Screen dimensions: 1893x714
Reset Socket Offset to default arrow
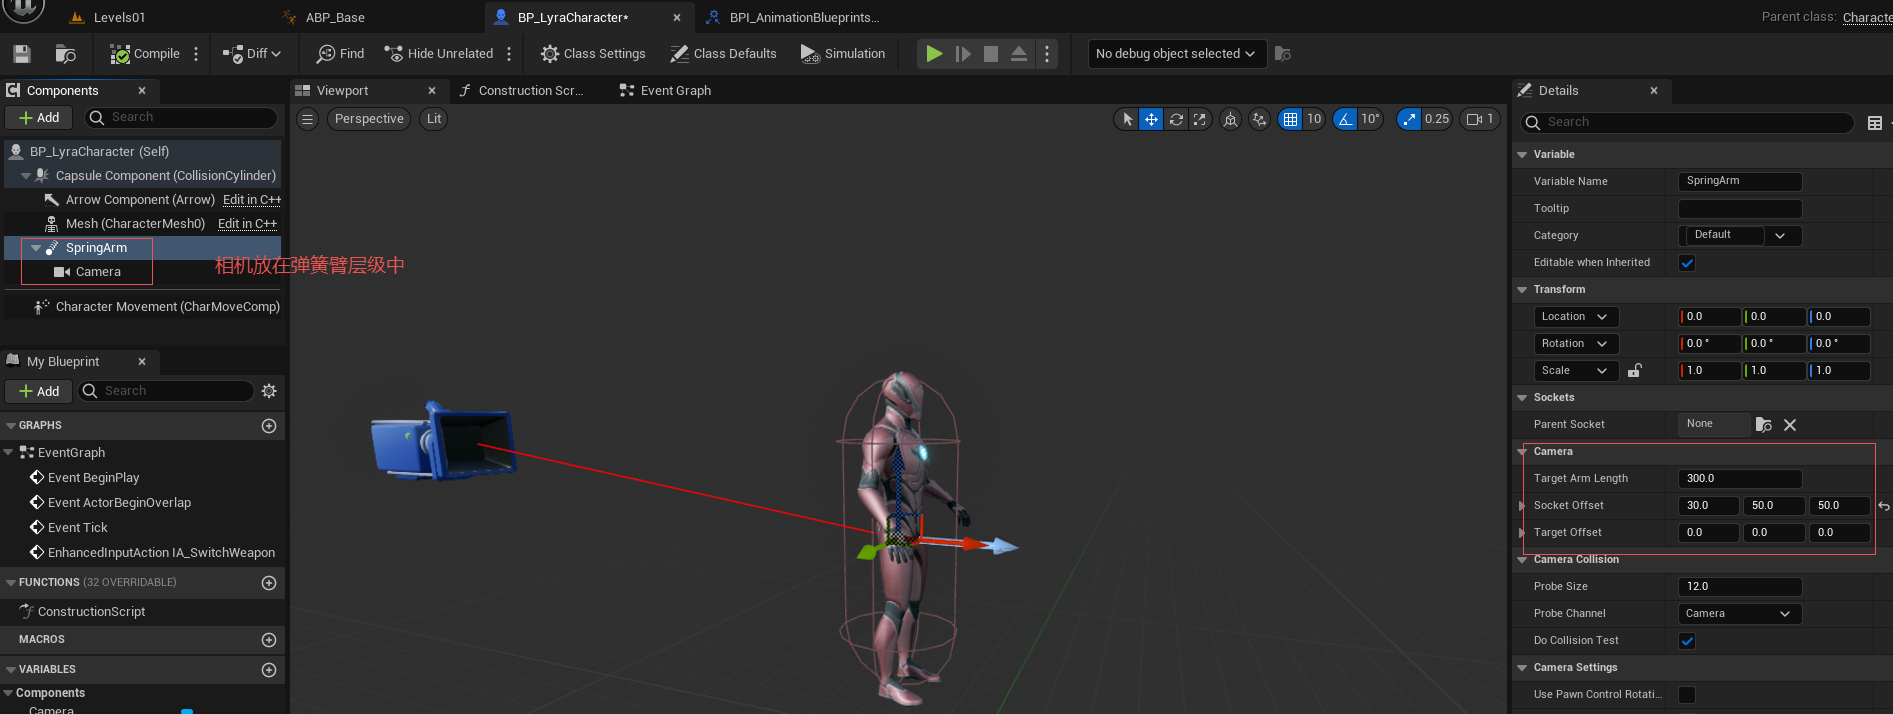pos(1884,506)
